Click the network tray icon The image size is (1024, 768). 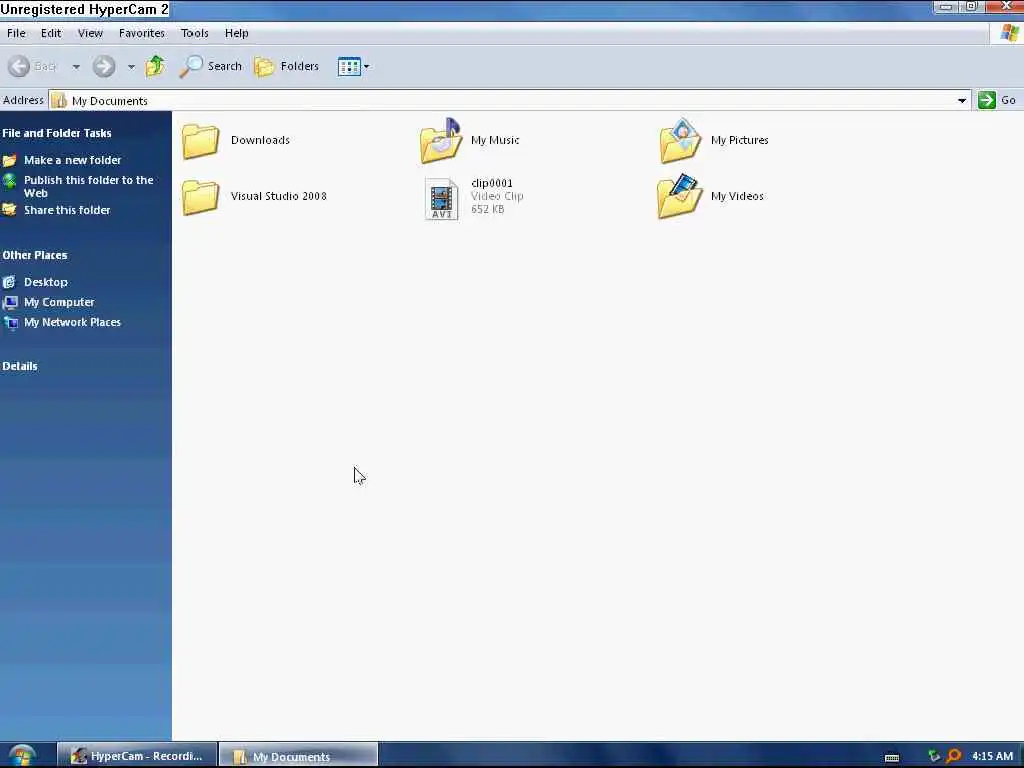coord(934,756)
